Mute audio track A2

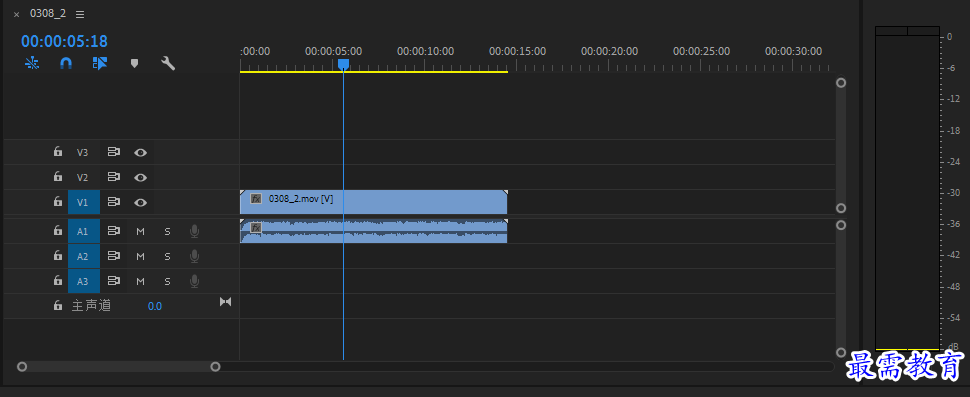coord(140,256)
